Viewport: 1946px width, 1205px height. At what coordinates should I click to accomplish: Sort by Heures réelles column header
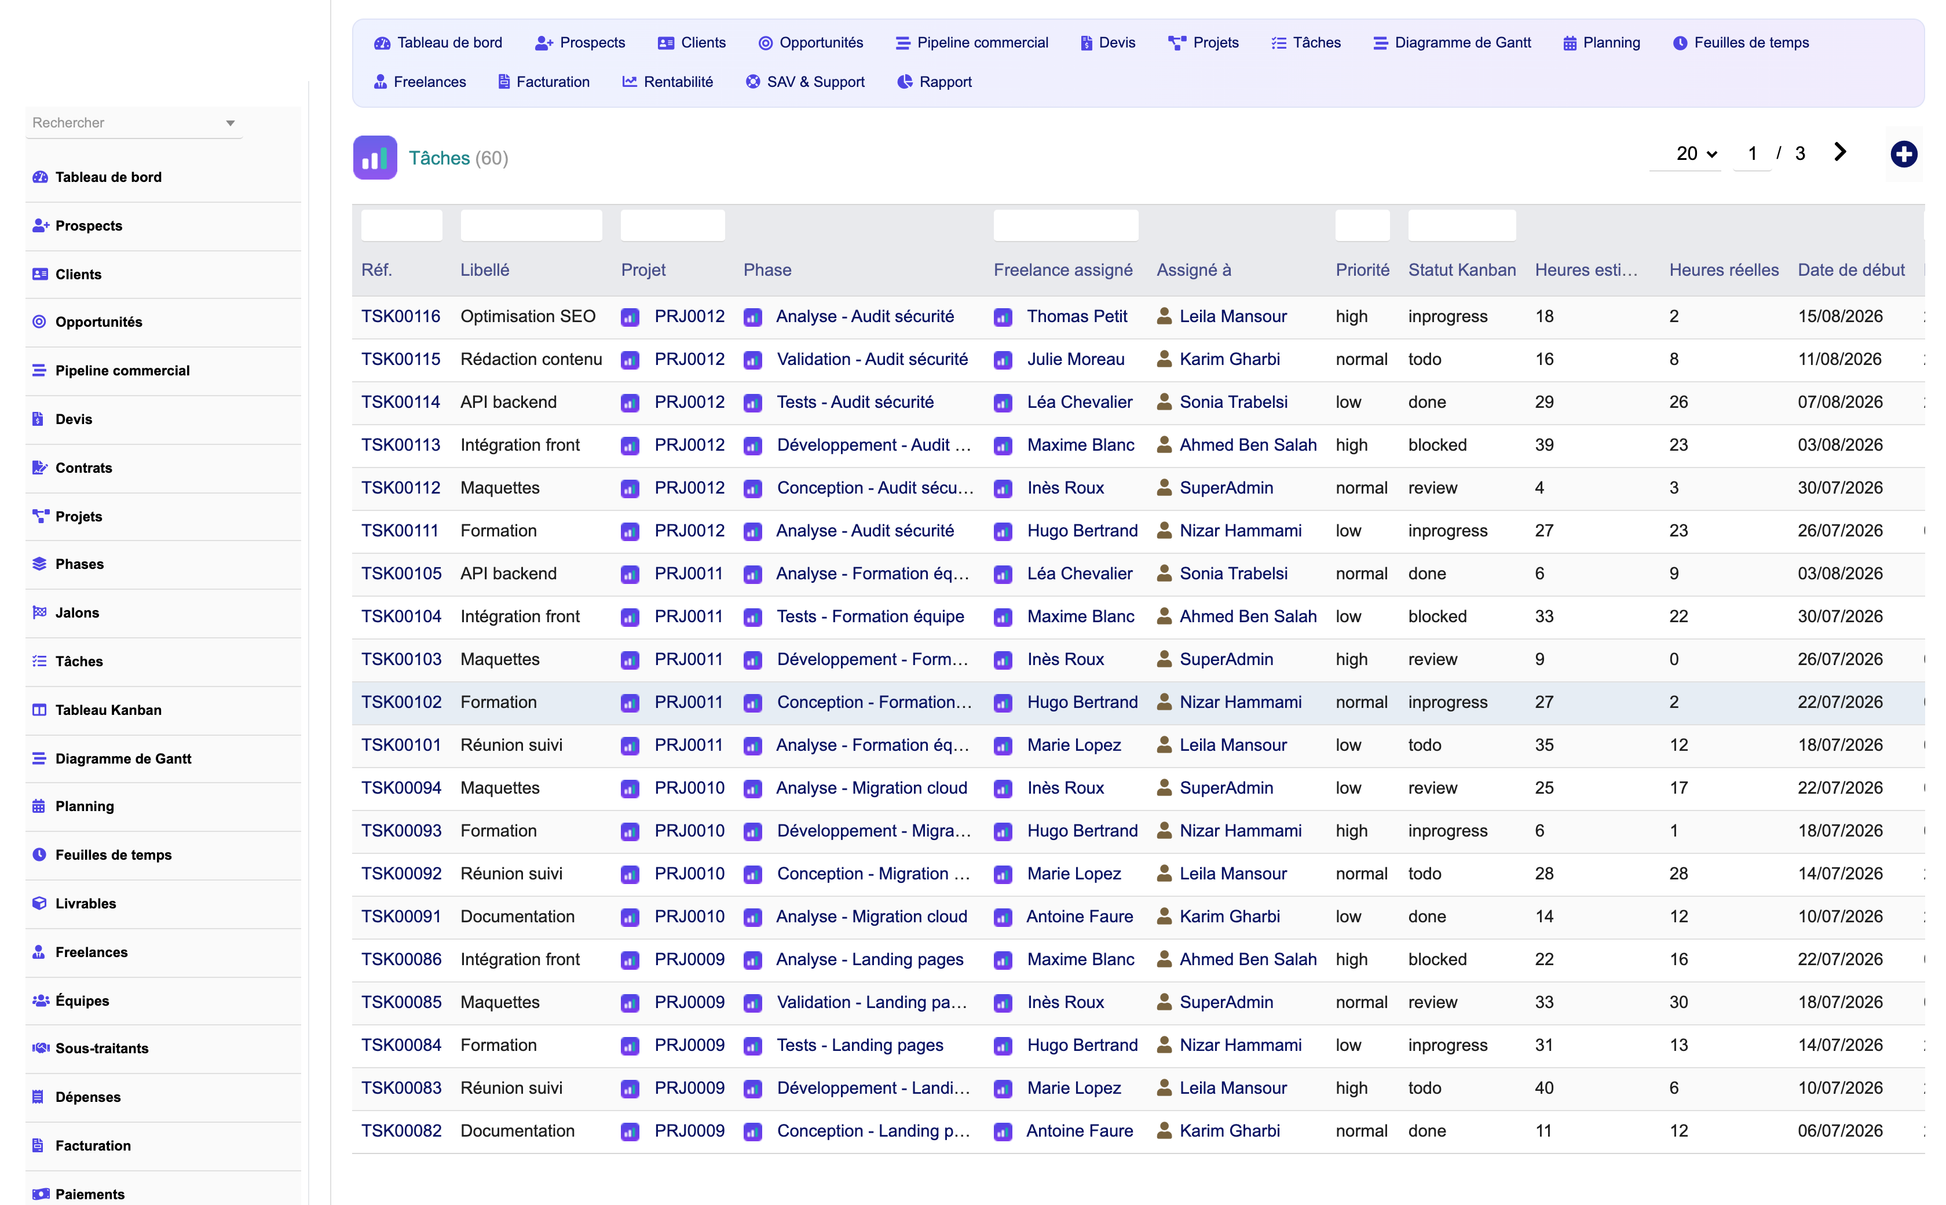tap(1724, 270)
